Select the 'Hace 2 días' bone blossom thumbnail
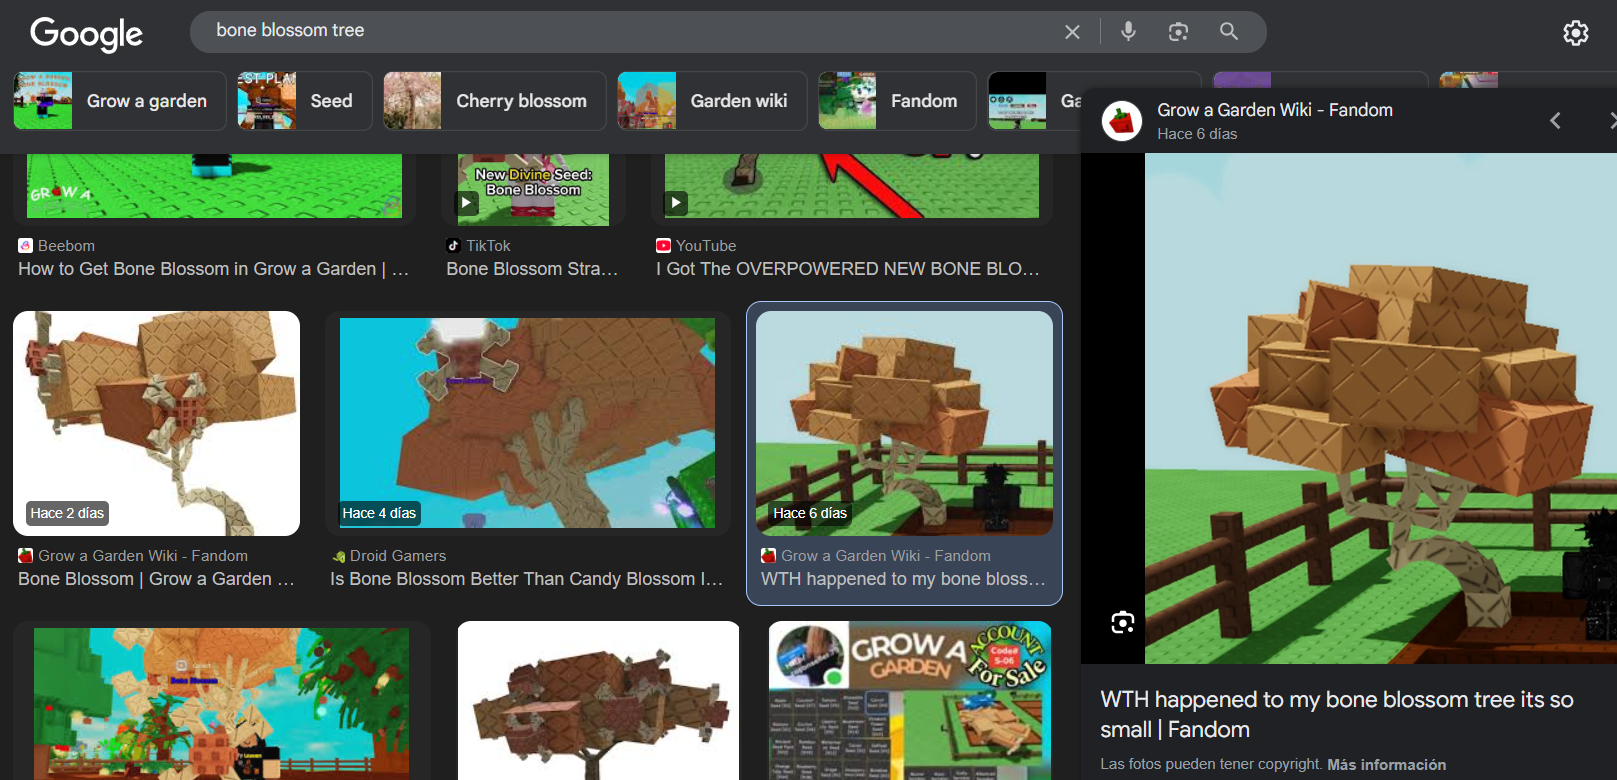The width and height of the screenshot is (1617, 780). tap(156, 423)
